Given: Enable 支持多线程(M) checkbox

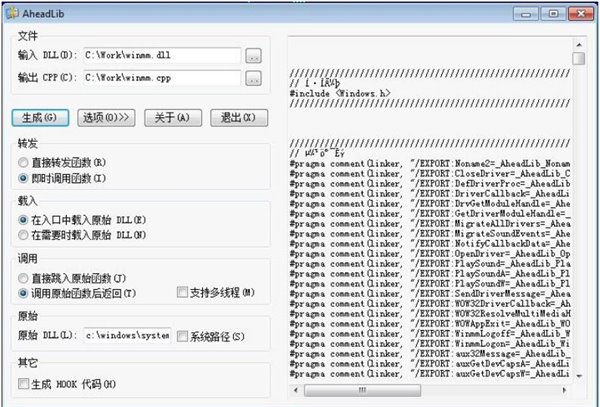Looking at the screenshot, I should click(x=181, y=292).
